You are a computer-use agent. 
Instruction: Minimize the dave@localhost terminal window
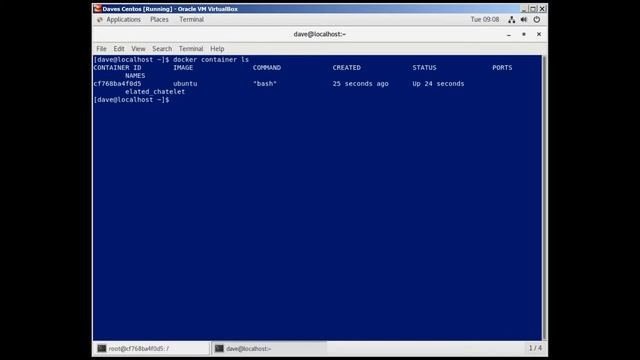tap(509, 35)
